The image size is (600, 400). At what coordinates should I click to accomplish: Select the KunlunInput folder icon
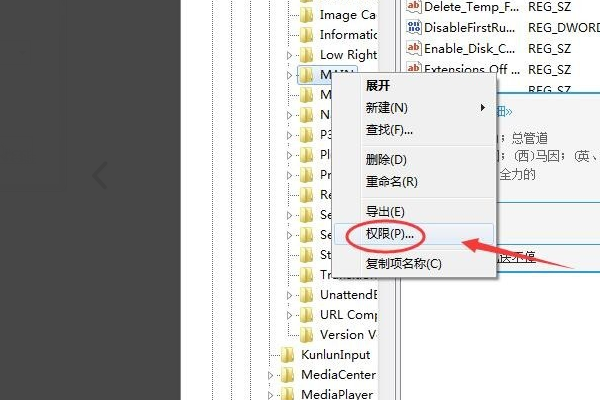(287, 355)
